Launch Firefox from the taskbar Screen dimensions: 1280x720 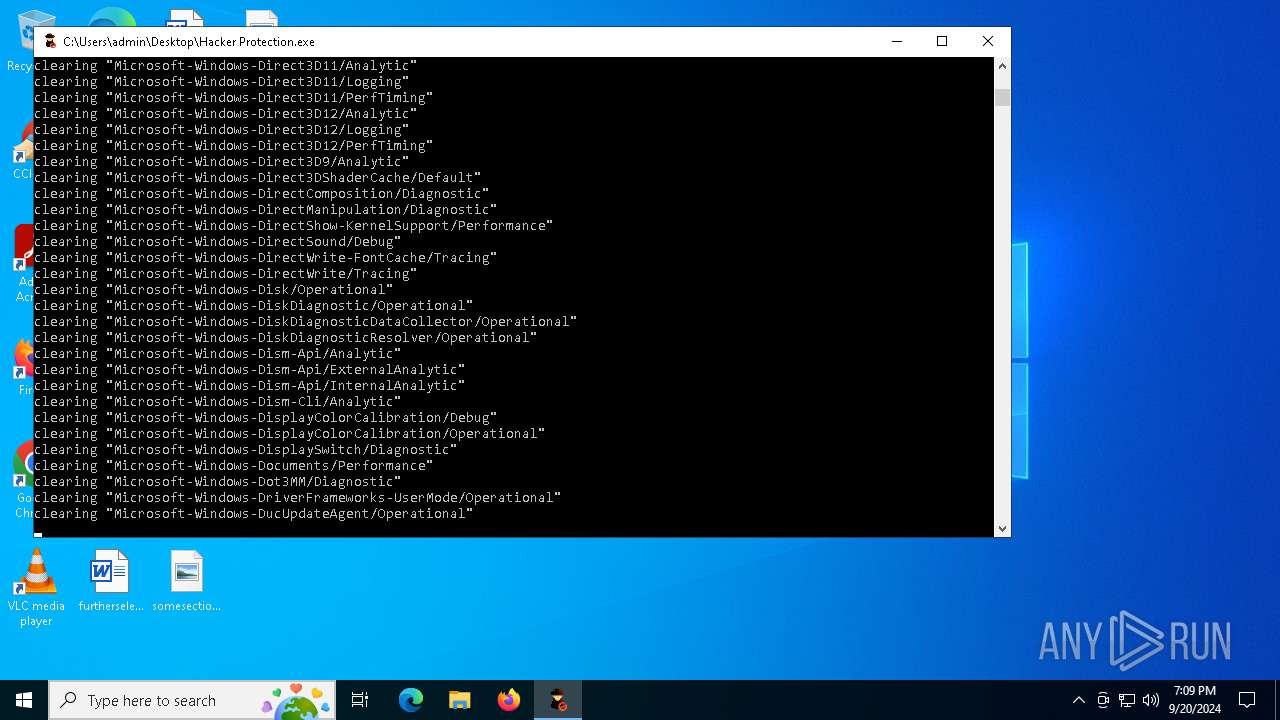[x=508, y=700]
